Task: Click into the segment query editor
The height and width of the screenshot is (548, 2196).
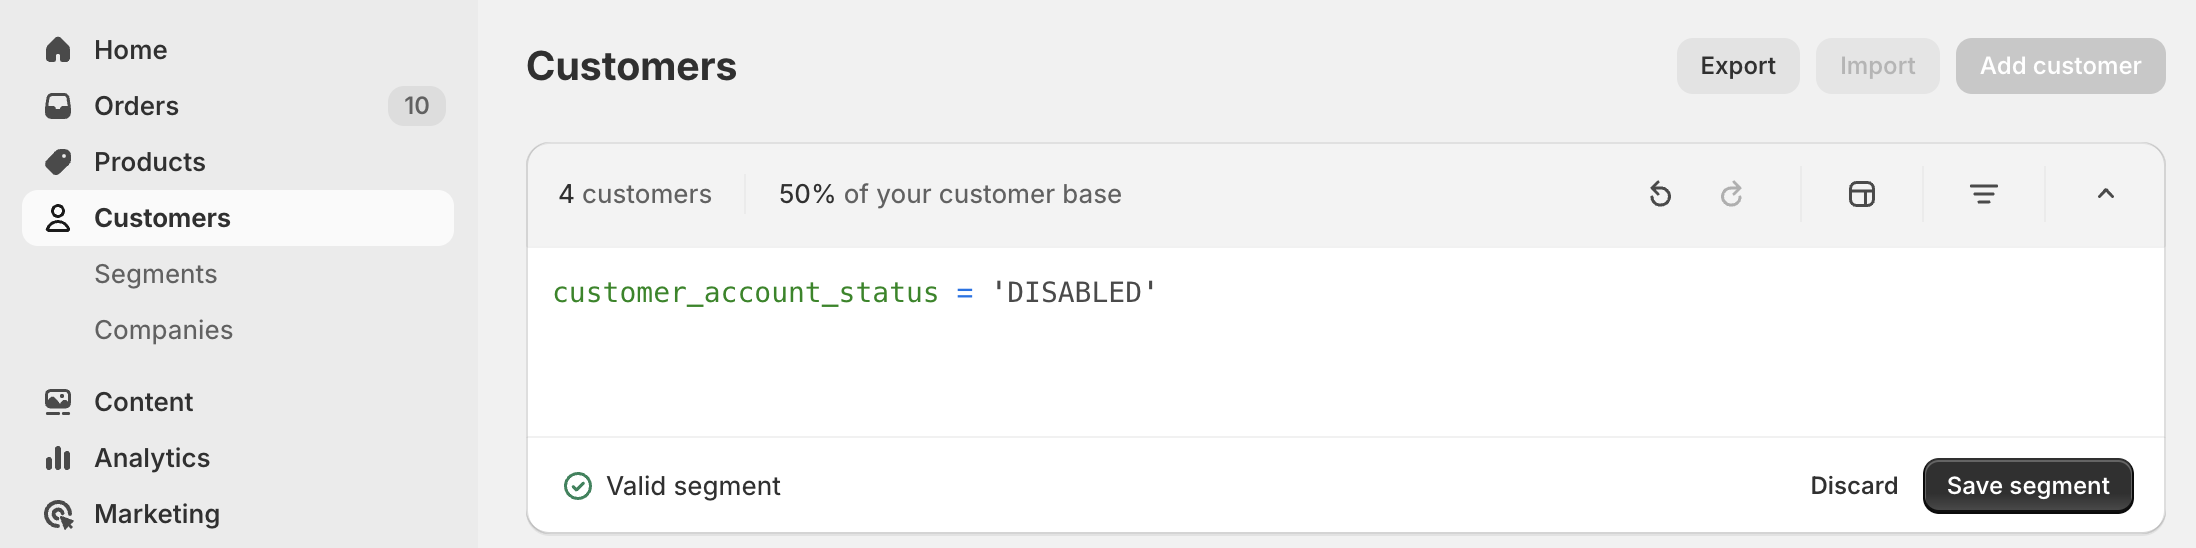Action: click(x=1346, y=342)
